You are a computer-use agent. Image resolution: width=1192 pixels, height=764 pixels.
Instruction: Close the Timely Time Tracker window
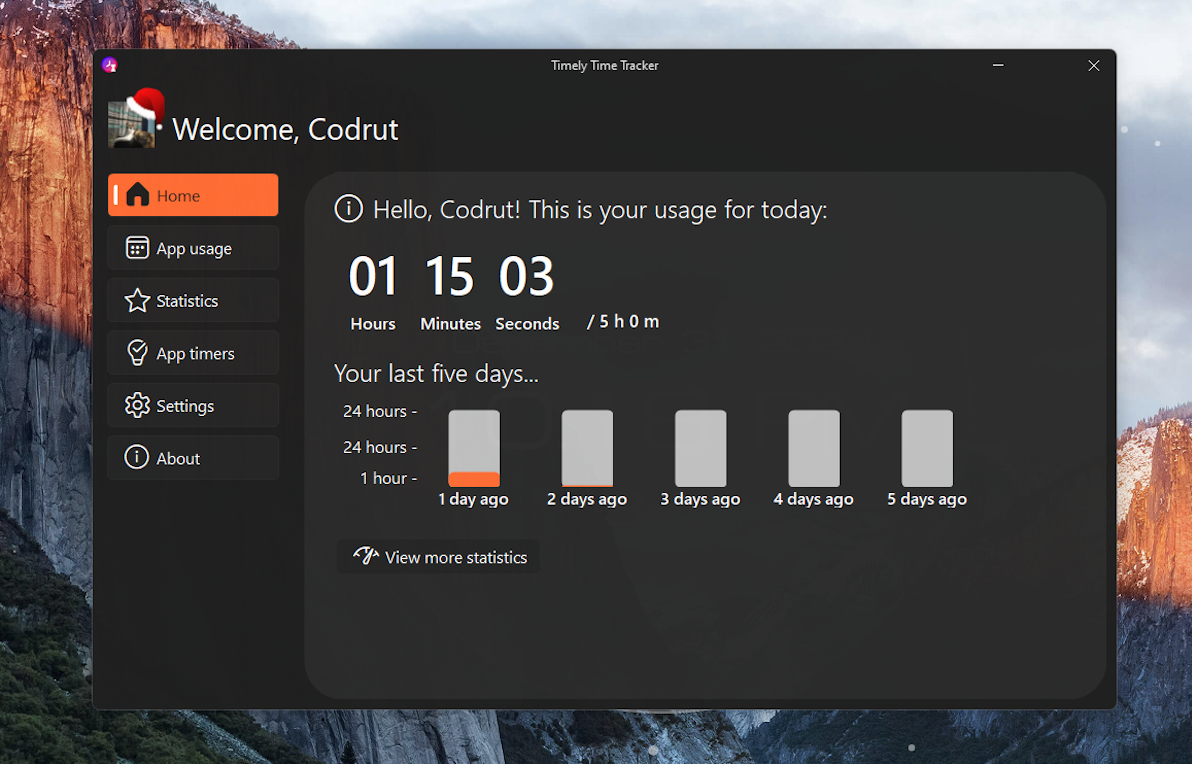1093,65
